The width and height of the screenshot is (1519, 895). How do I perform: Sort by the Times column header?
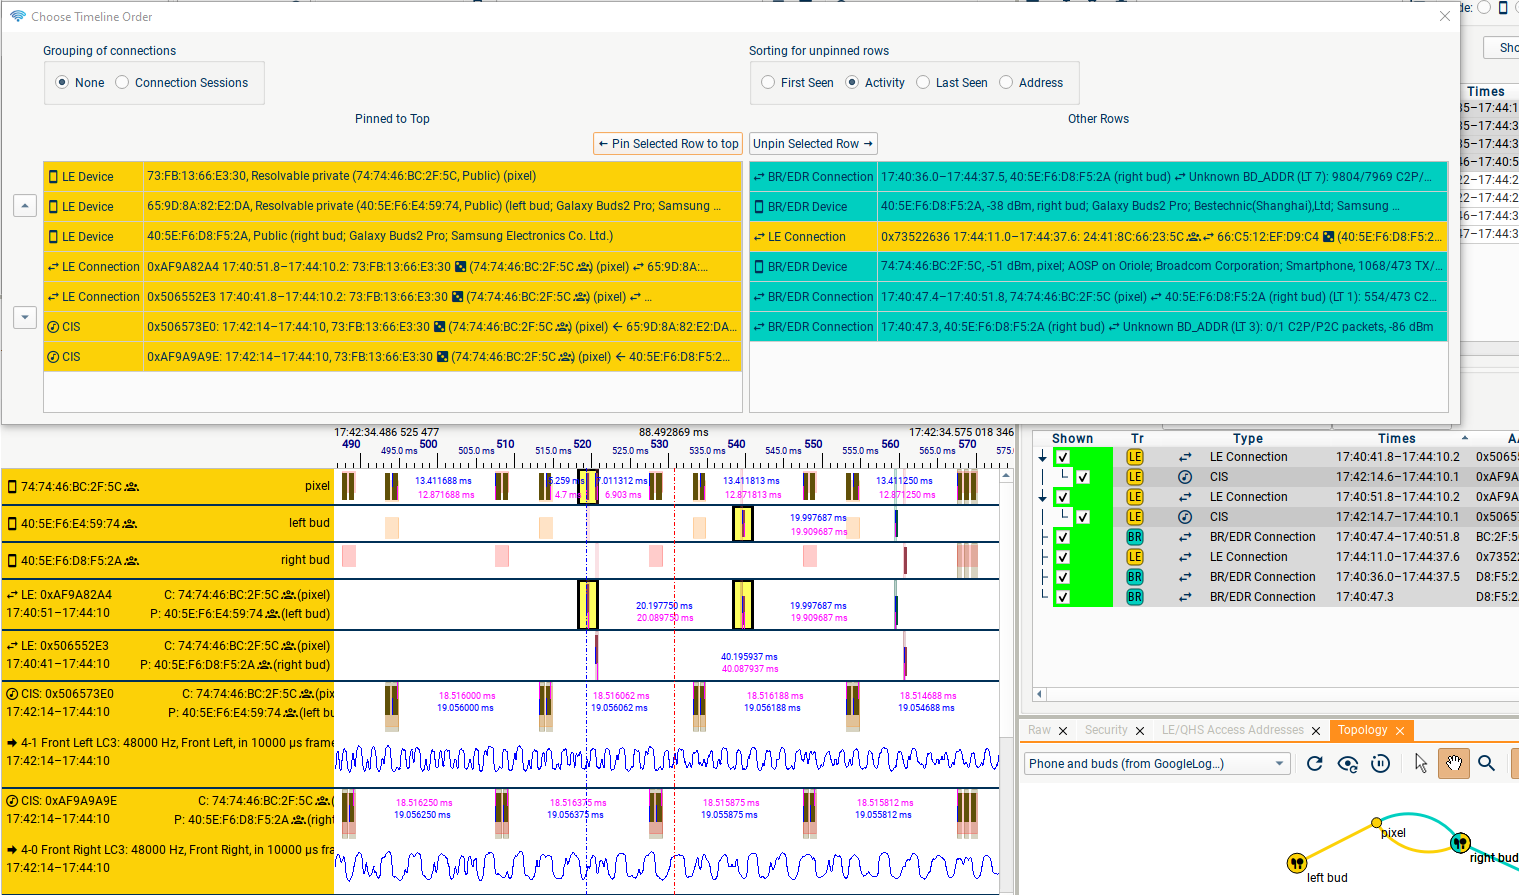click(1396, 438)
